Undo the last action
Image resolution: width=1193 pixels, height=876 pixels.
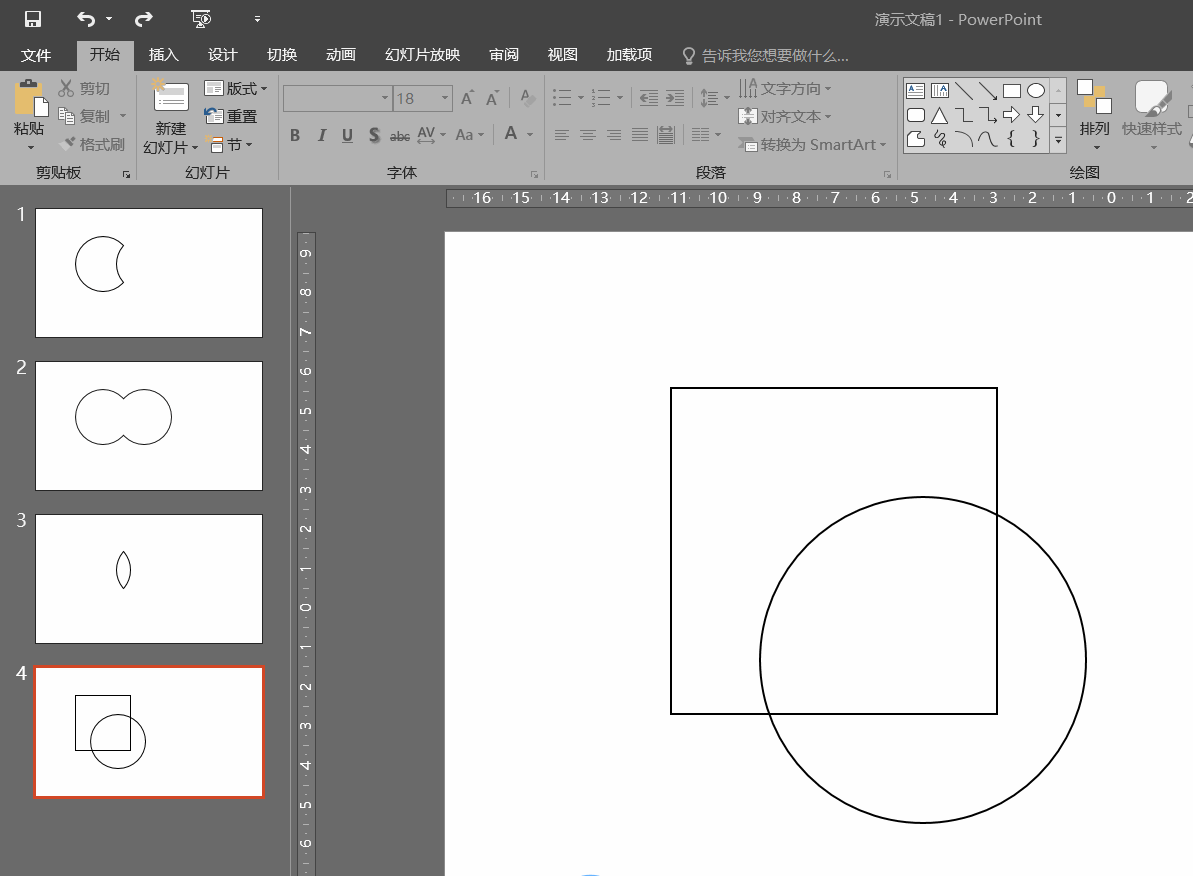tap(86, 19)
